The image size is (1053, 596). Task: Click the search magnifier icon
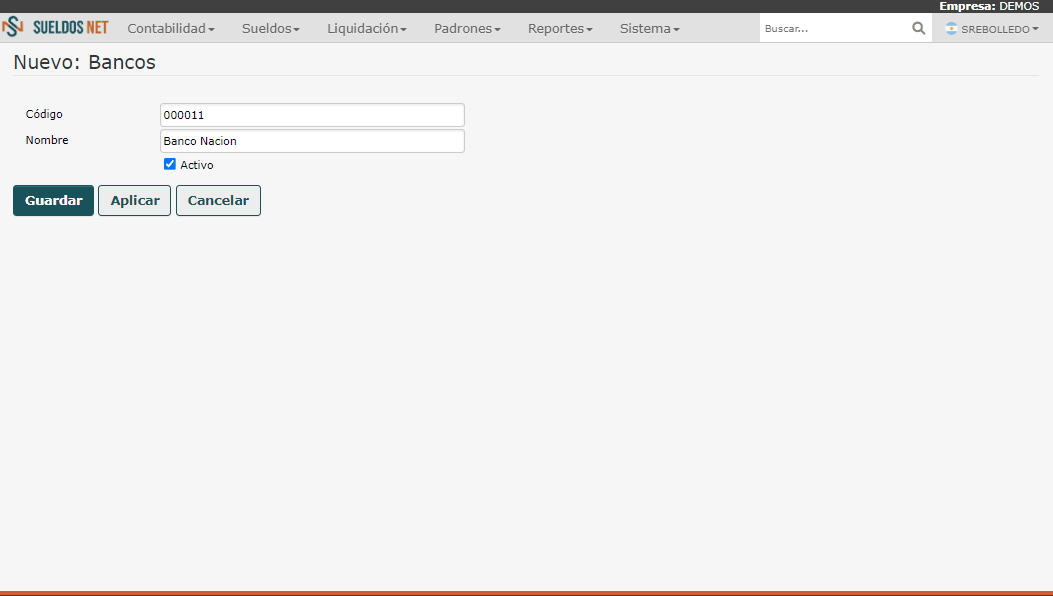[918, 28]
